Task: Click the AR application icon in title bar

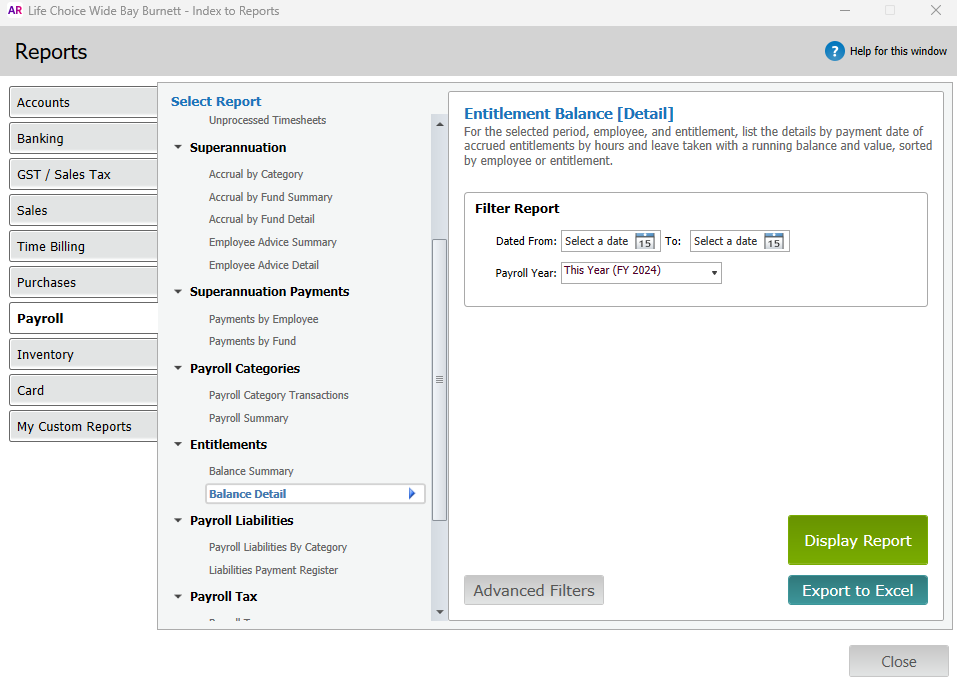Action: [15, 11]
